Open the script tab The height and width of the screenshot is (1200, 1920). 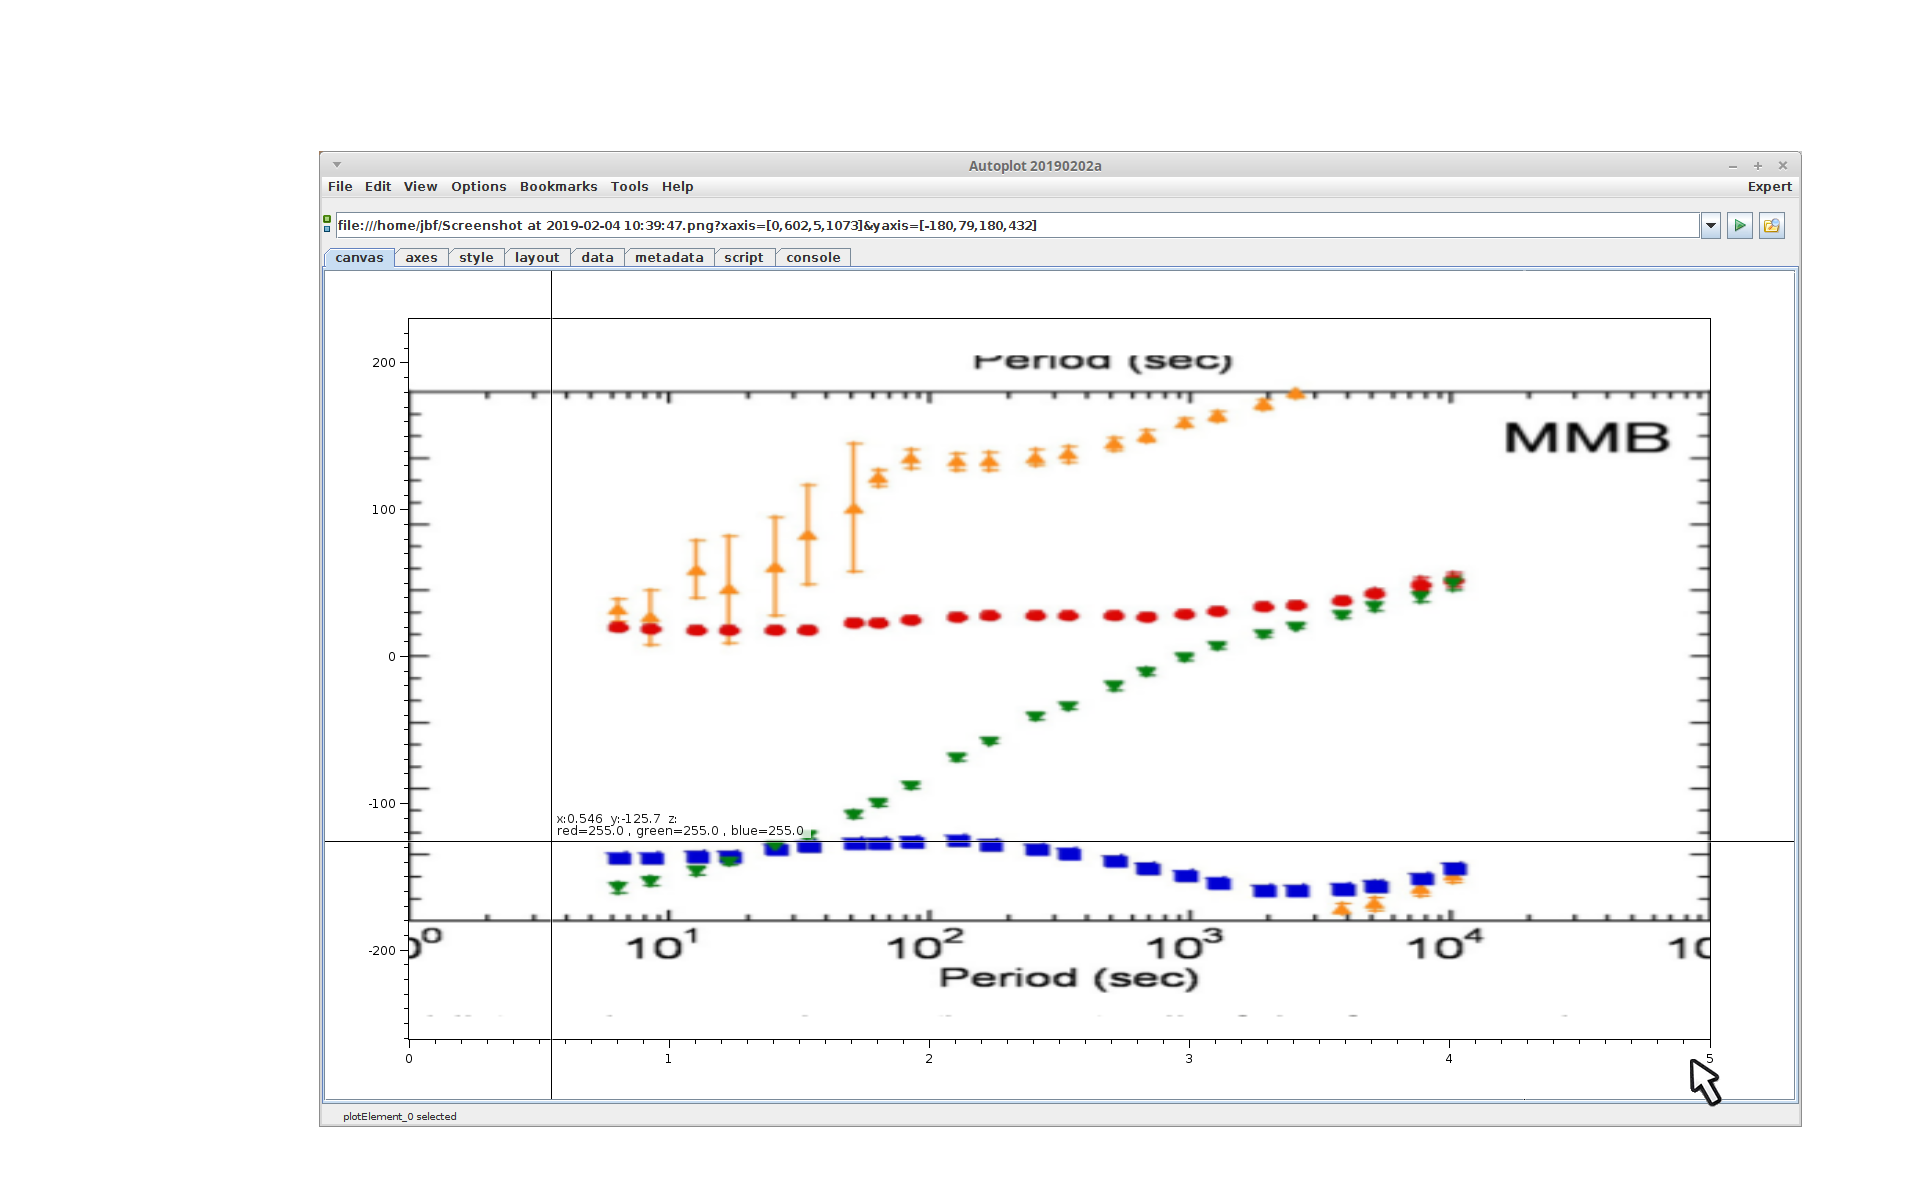[x=743, y=258]
